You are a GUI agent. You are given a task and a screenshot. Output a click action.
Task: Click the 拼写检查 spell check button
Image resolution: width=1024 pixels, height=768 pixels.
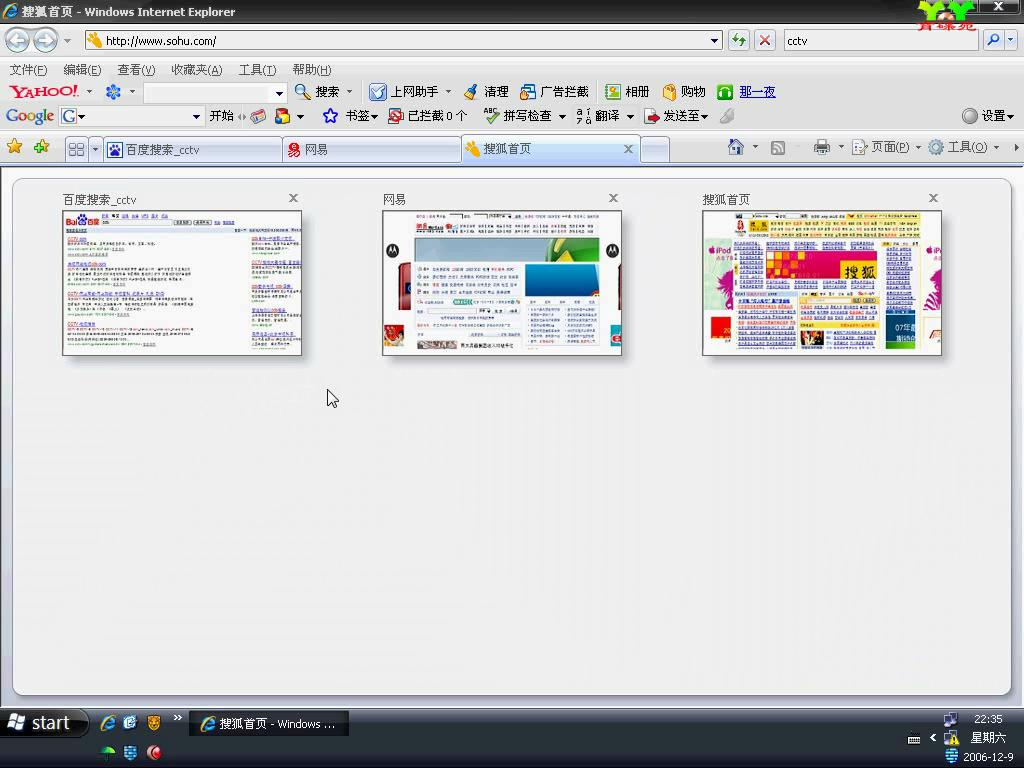518,116
